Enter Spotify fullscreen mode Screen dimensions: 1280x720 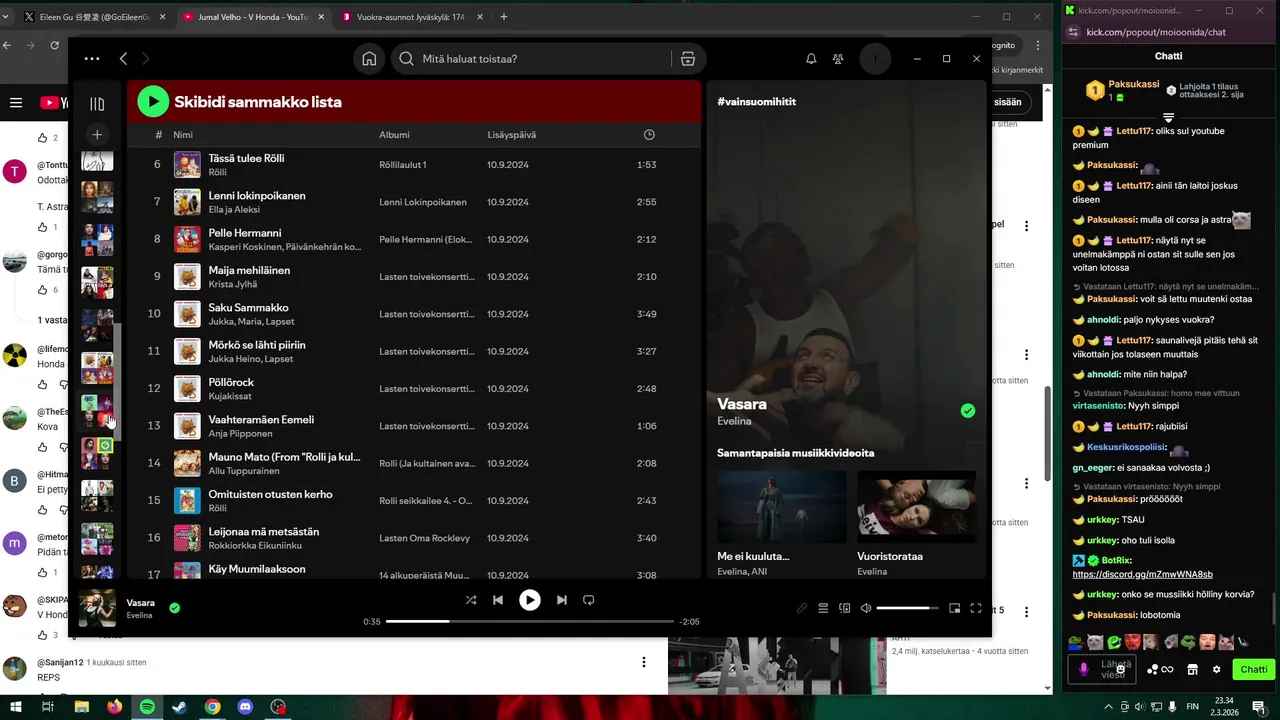pos(976,608)
